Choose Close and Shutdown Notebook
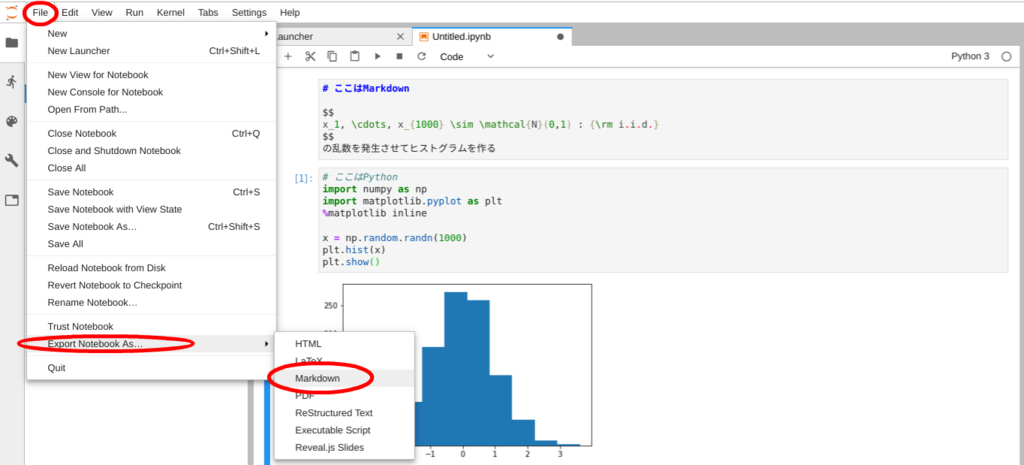 [152, 150]
